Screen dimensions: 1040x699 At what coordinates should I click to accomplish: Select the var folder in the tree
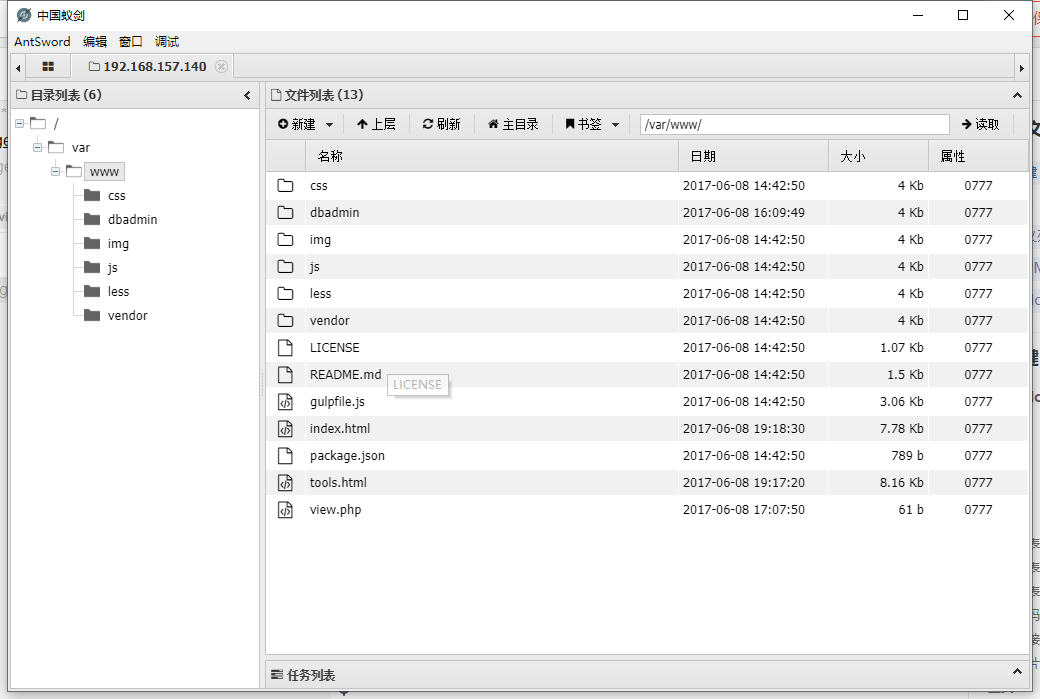click(x=80, y=148)
